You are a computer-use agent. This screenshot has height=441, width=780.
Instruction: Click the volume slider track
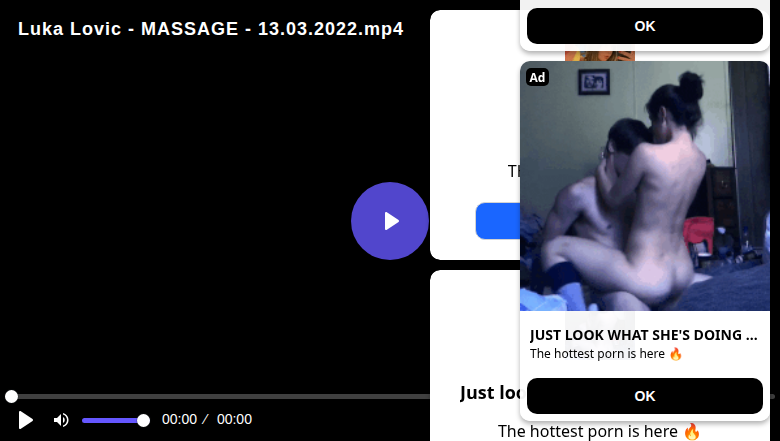click(112, 420)
